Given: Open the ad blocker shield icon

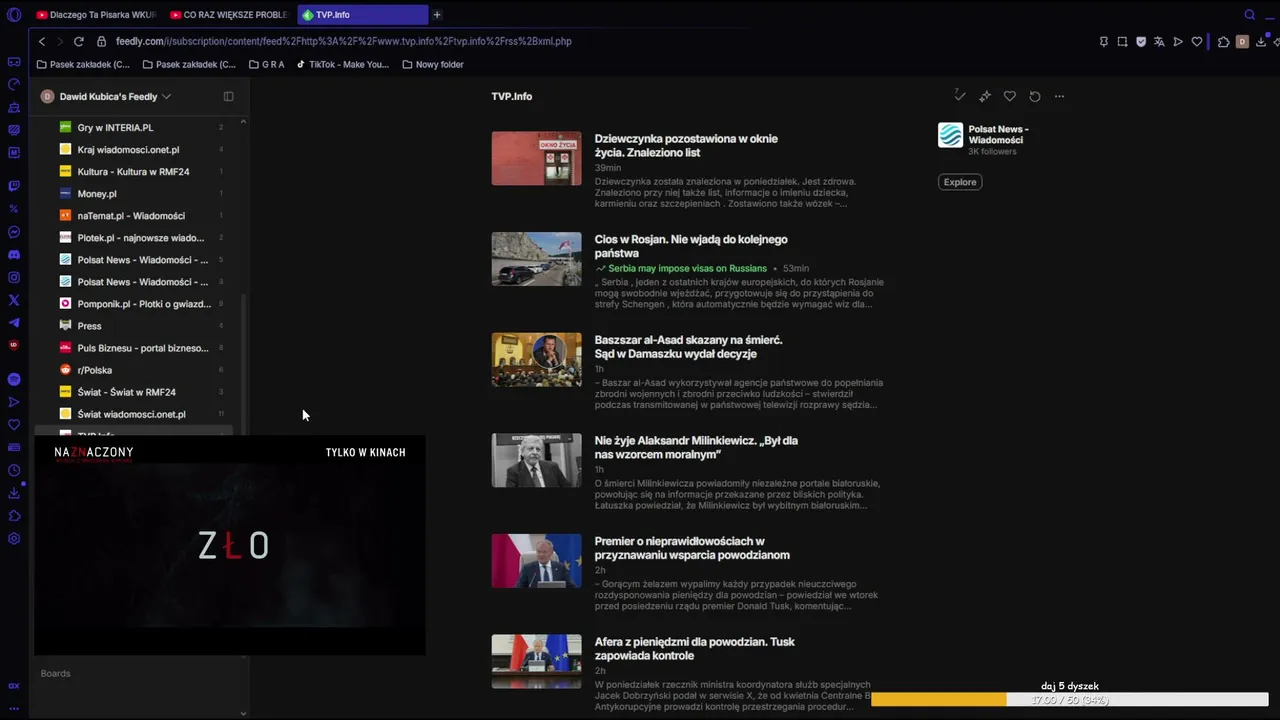Looking at the screenshot, I should pos(1141,42).
